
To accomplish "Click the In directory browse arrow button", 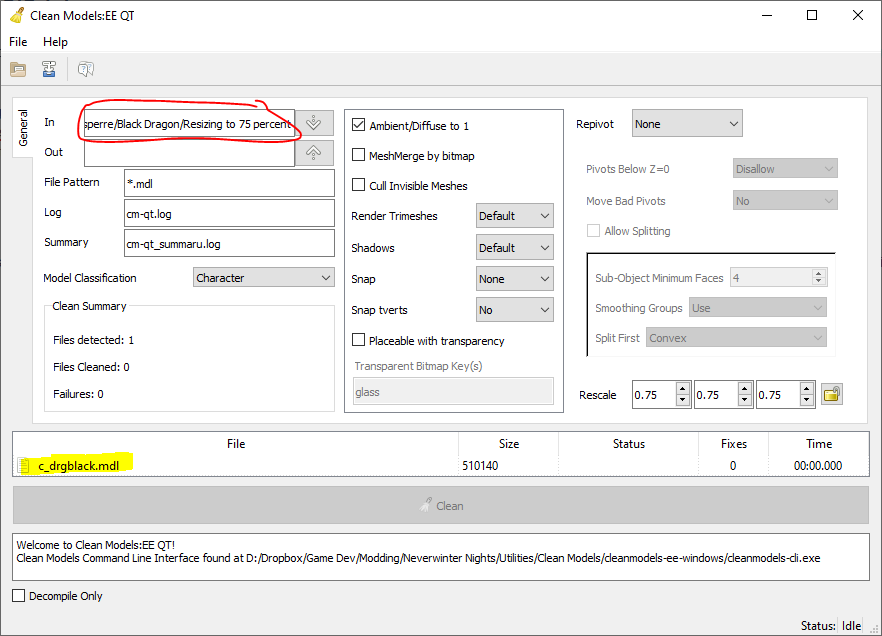I will pos(314,123).
